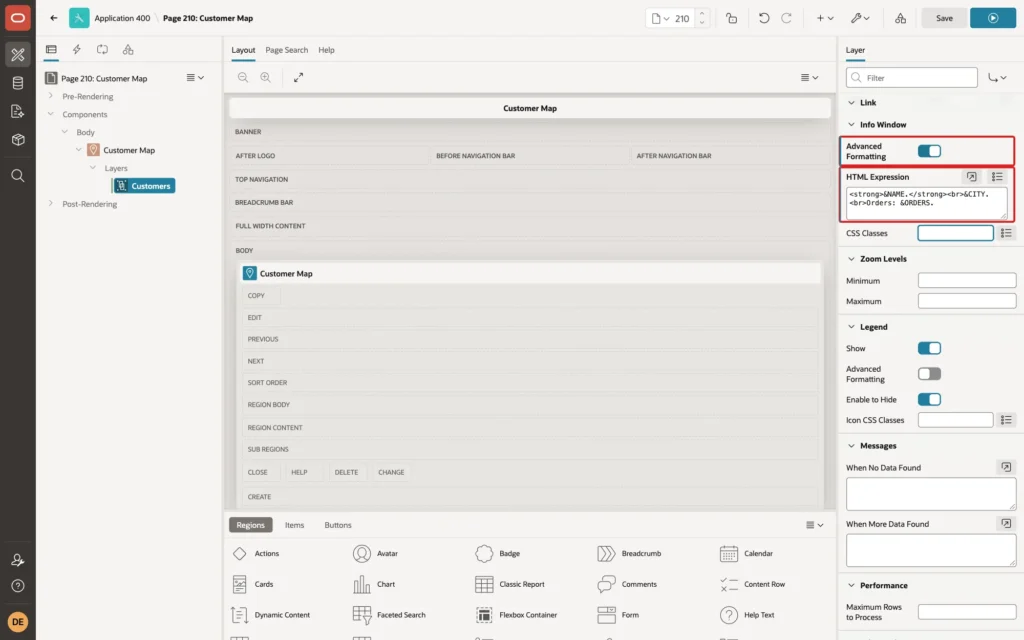Click the HTML Expression text area
Image resolution: width=1024 pixels, height=640 pixels.
point(926,203)
